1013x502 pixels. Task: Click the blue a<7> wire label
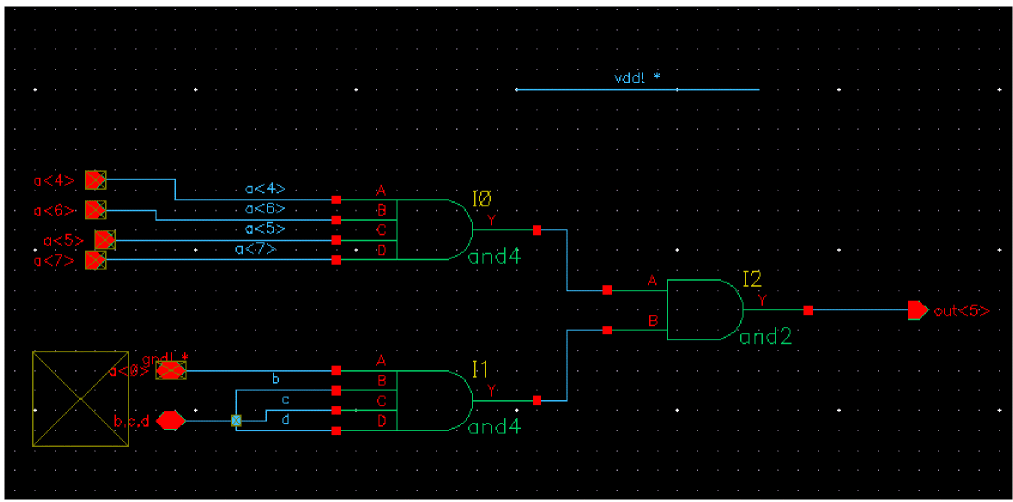pyautogui.click(x=256, y=249)
